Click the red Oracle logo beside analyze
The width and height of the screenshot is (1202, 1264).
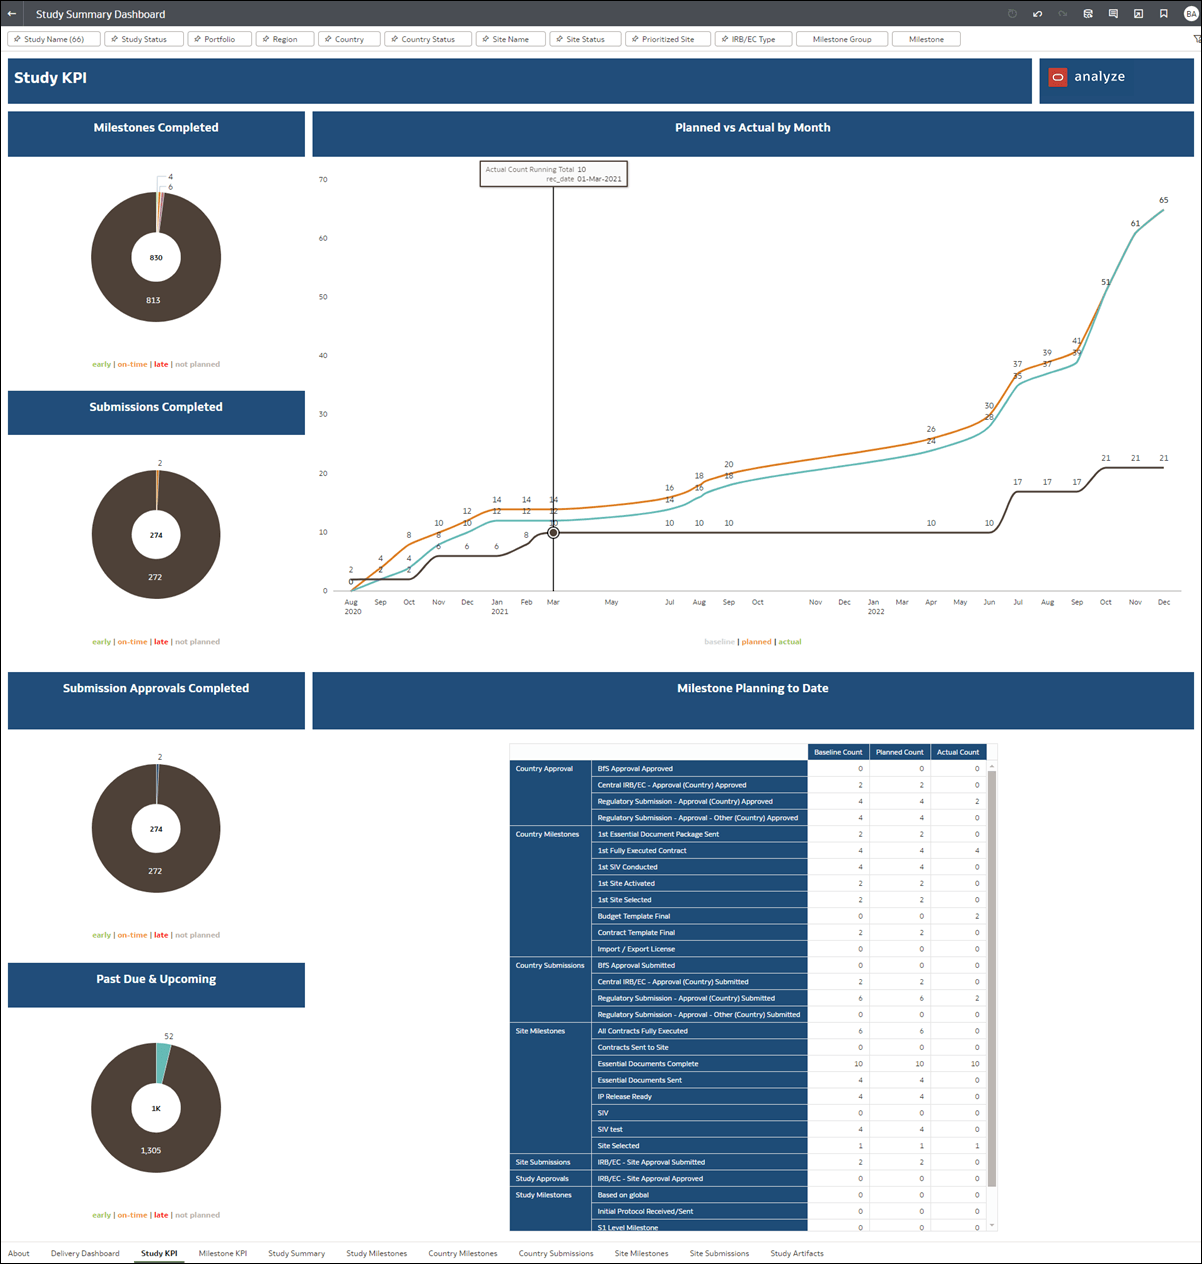coord(1058,77)
